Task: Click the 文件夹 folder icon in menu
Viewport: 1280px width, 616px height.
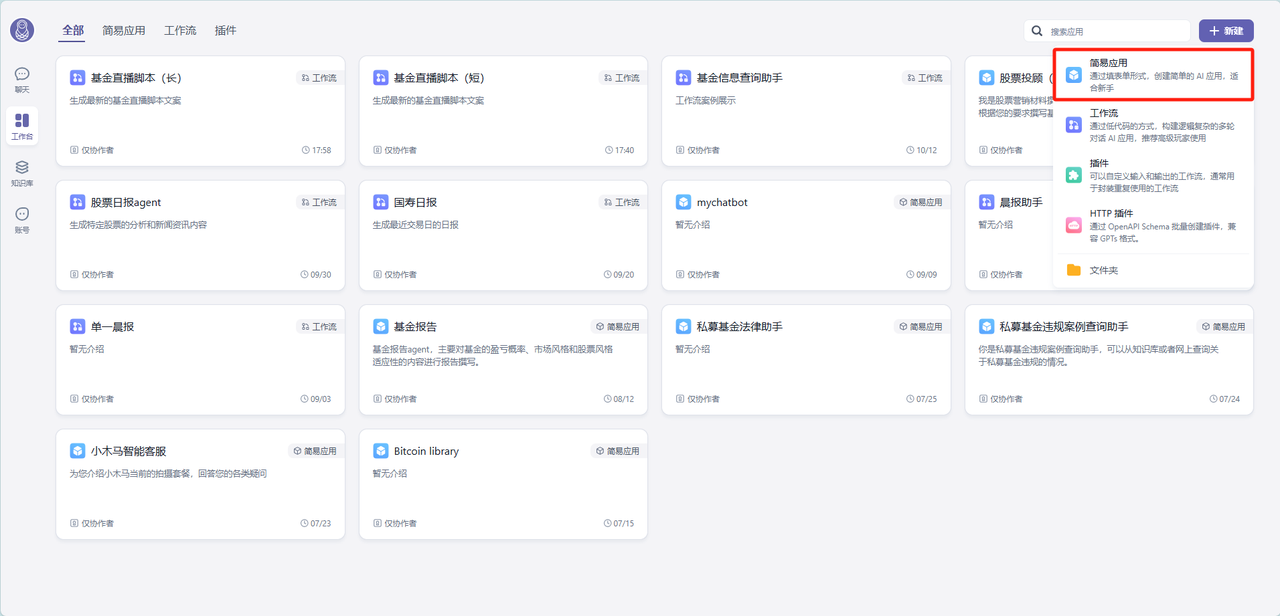Action: [1073, 270]
